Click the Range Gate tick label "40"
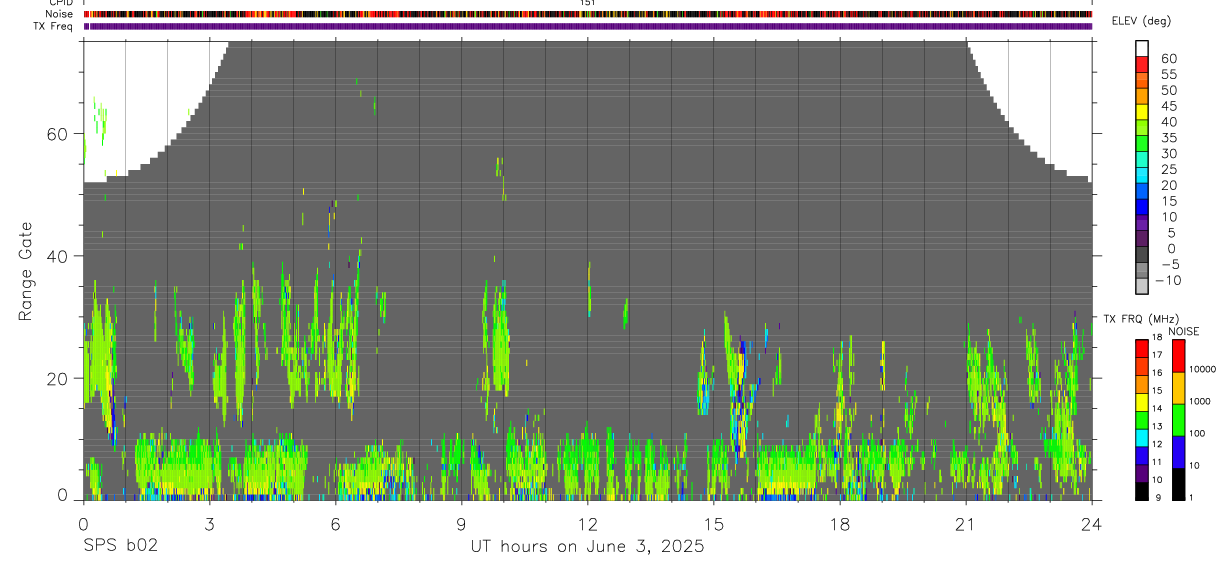 coord(59,256)
